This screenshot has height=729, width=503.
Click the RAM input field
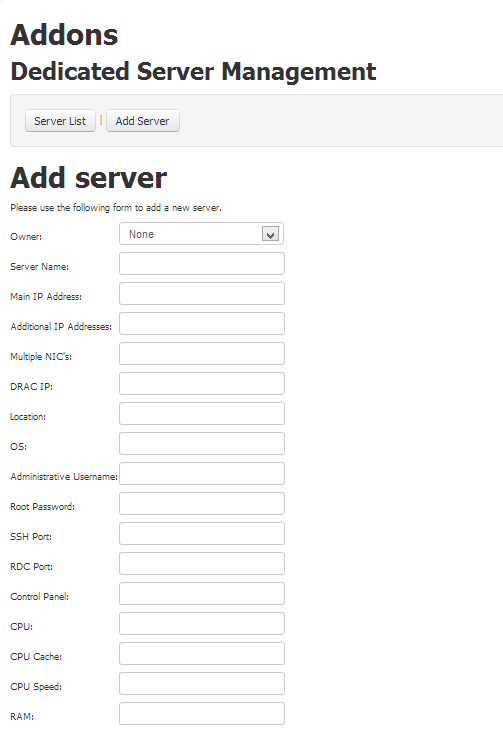(x=202, y=714)
